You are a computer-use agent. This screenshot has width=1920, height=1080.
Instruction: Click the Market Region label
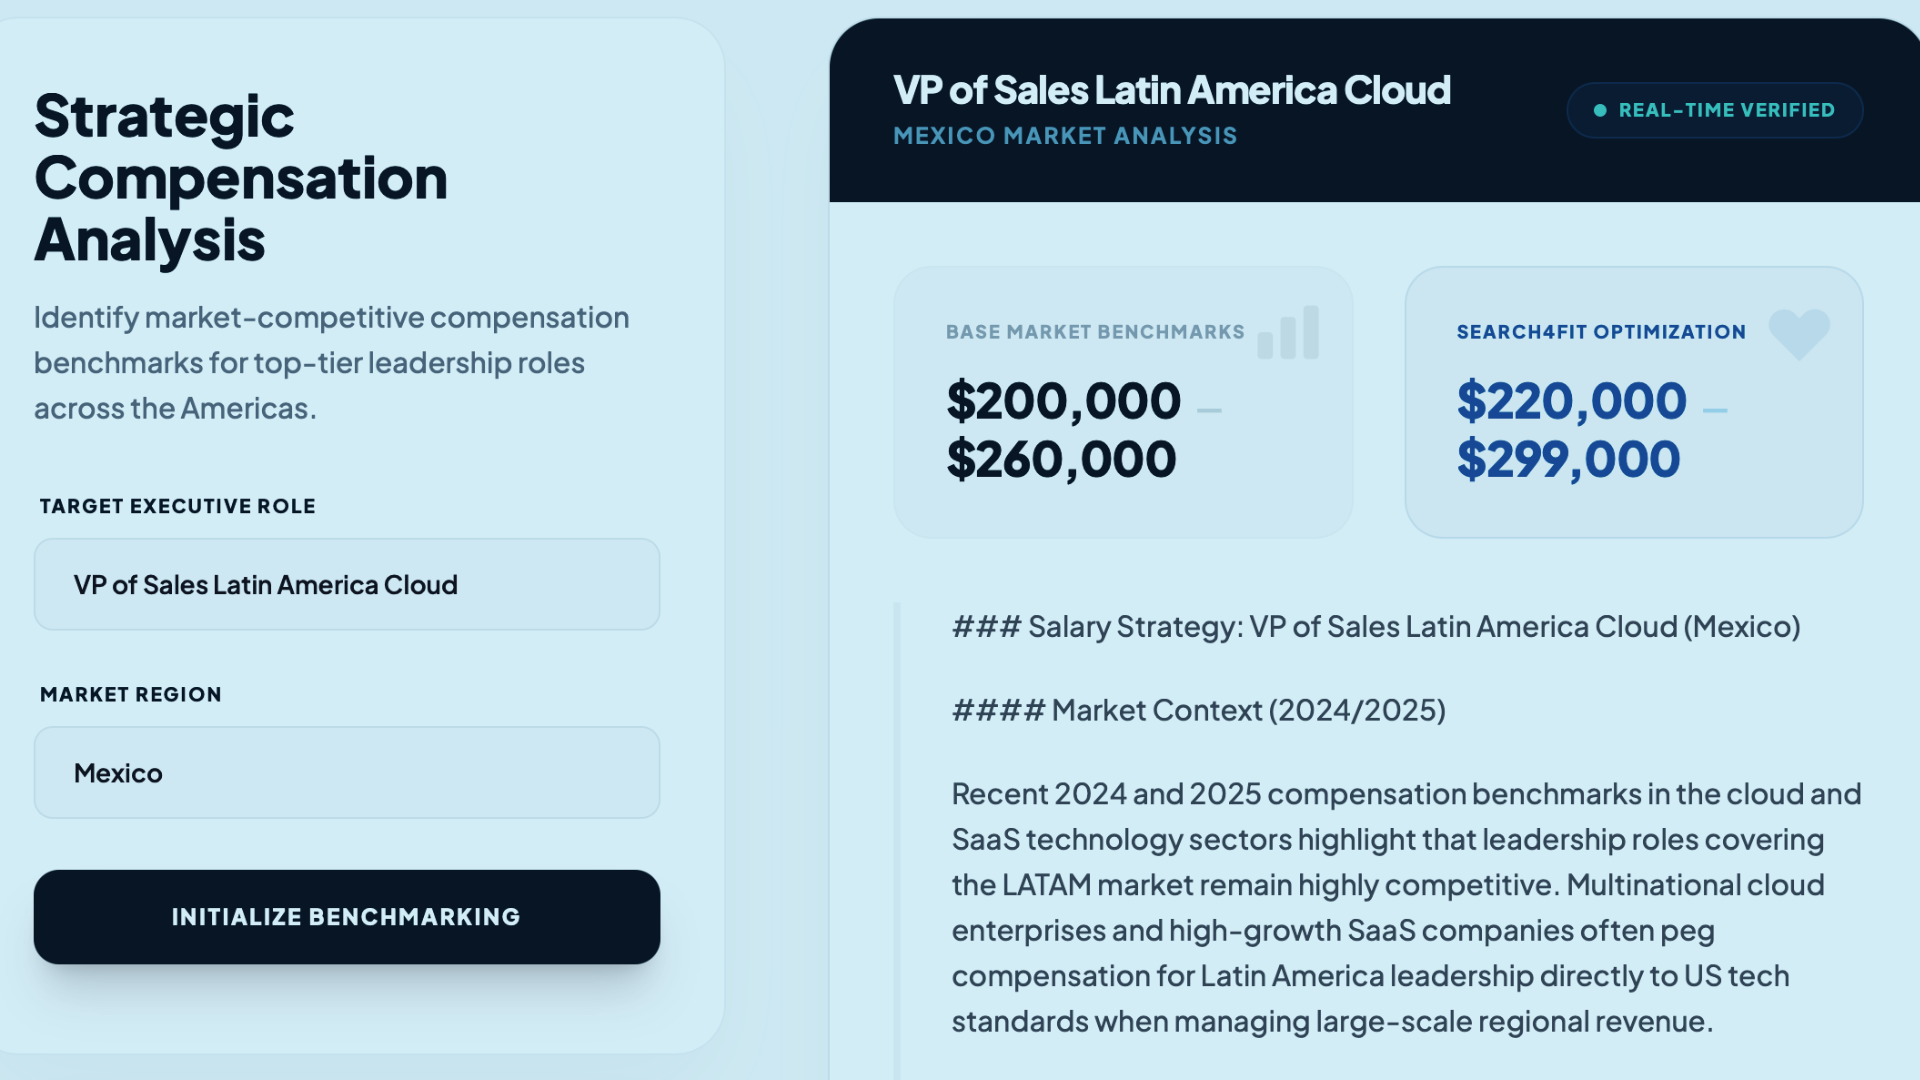pos(130,695)
